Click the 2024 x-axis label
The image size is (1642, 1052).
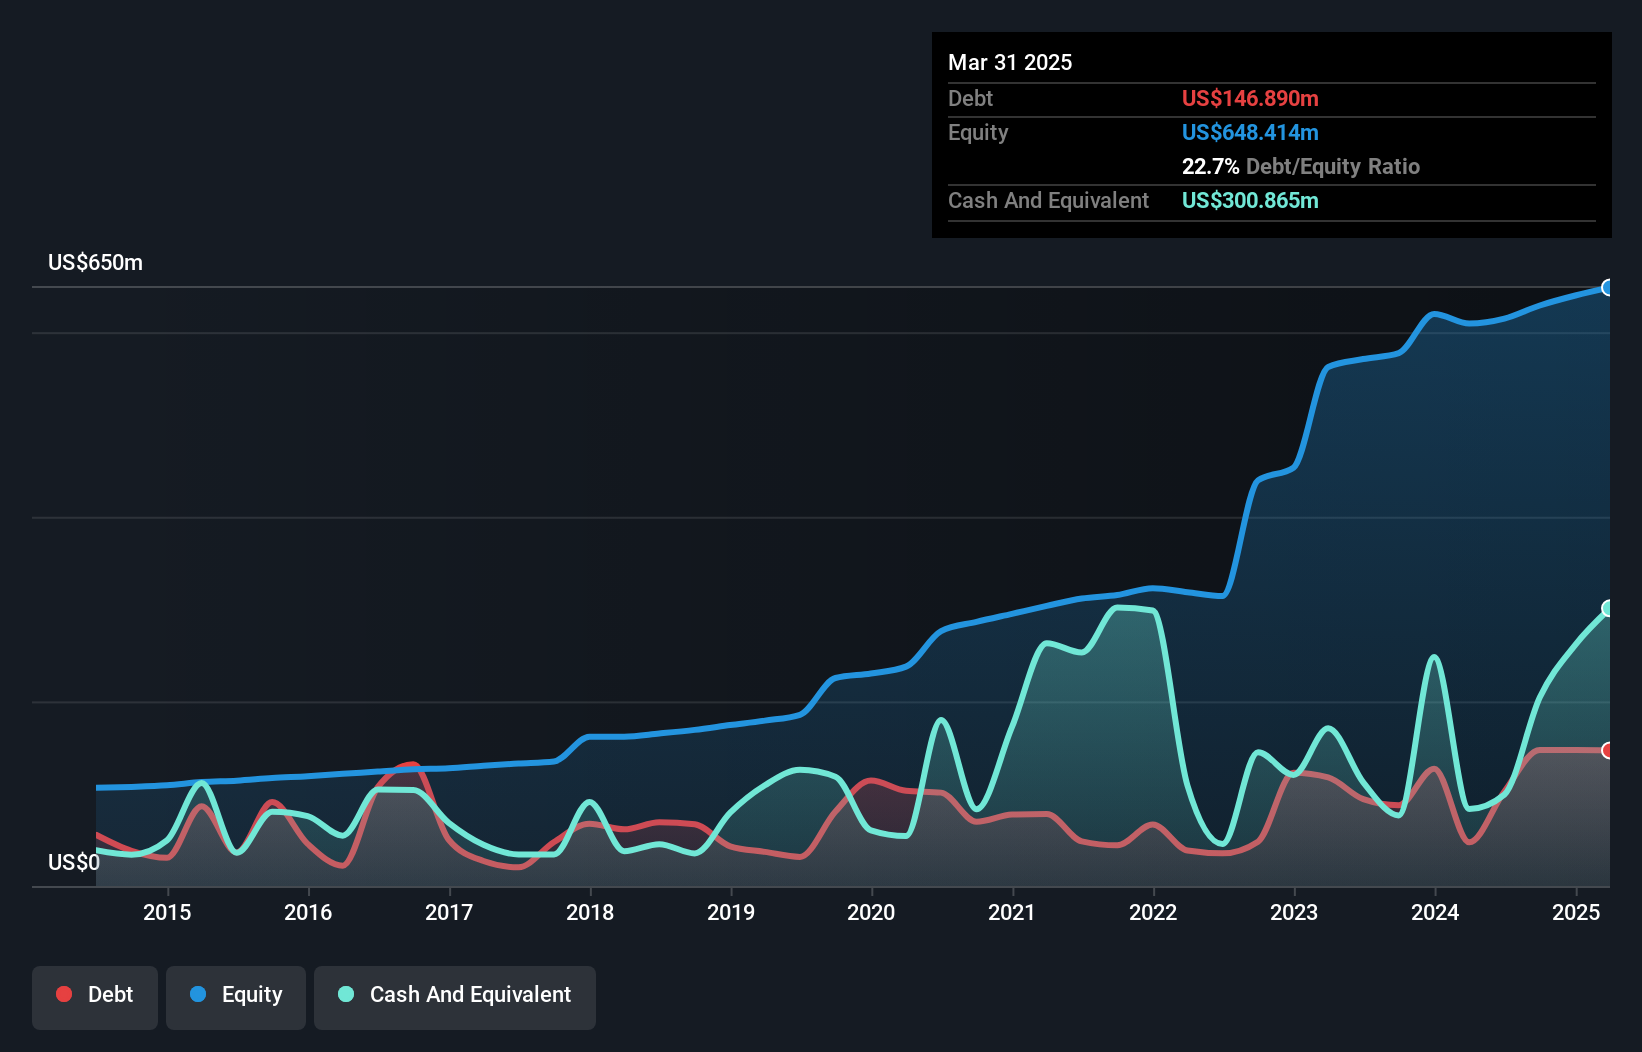pos(1435,912)
